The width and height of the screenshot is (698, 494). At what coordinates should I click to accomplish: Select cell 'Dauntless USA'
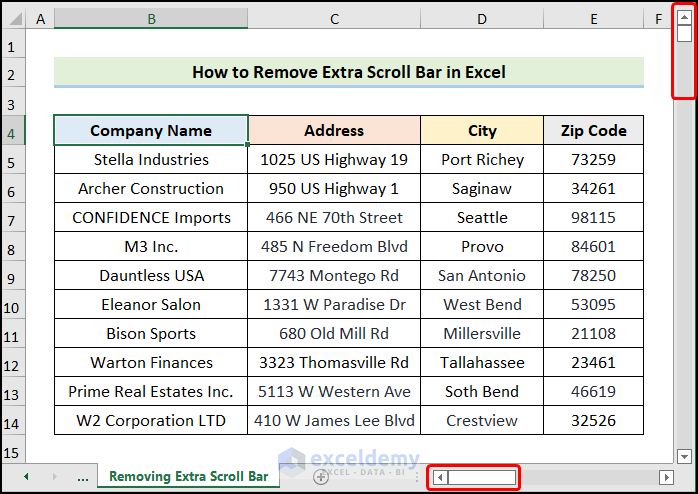(x=151, y=275)
